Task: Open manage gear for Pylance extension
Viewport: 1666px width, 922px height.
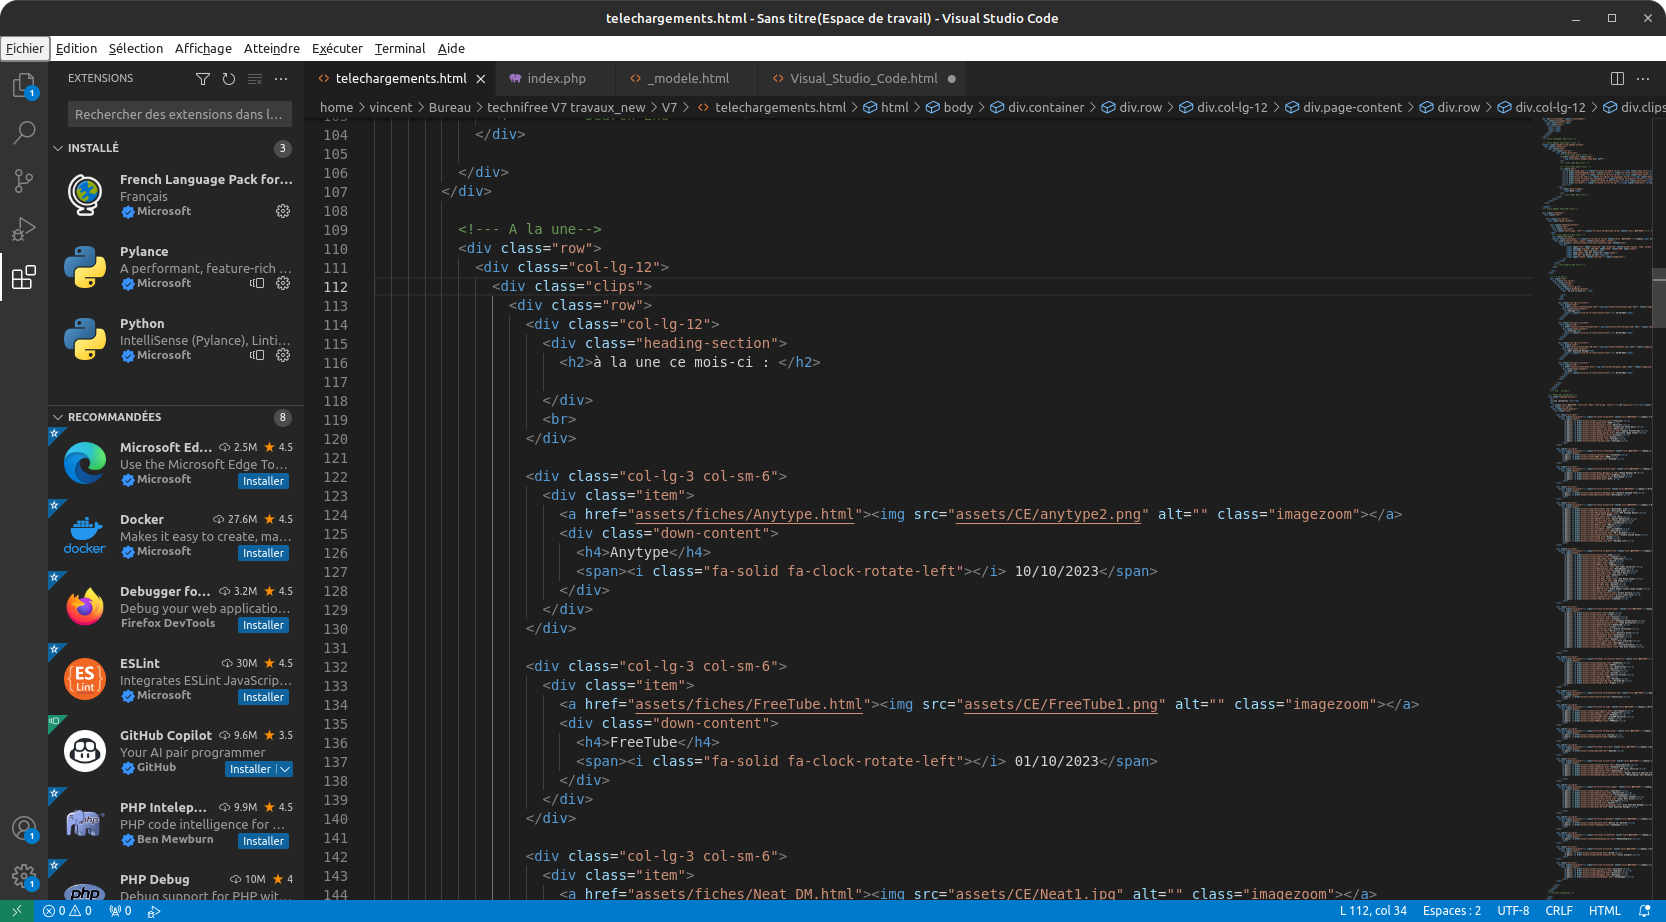Action: (x=283, y=283)
